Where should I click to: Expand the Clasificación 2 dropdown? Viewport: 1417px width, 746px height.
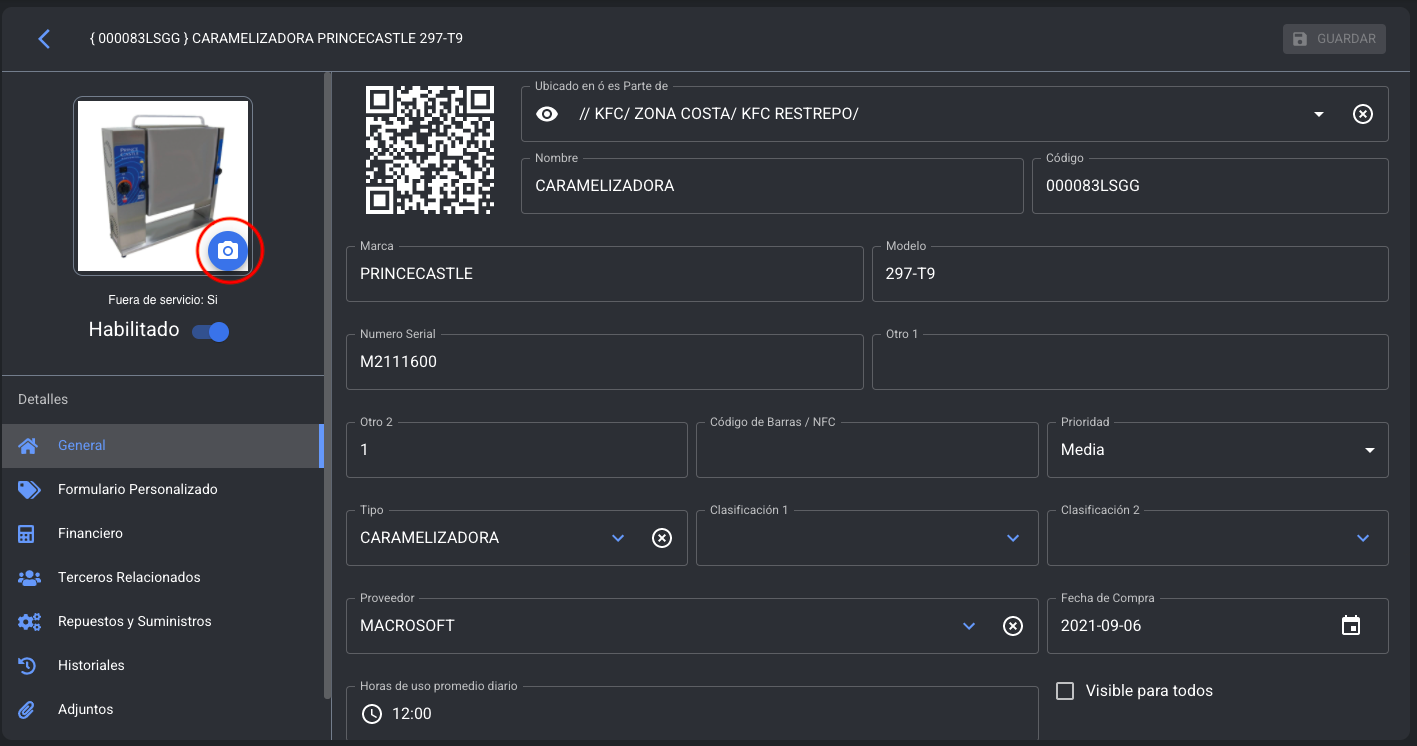(x=1362, y=538)
